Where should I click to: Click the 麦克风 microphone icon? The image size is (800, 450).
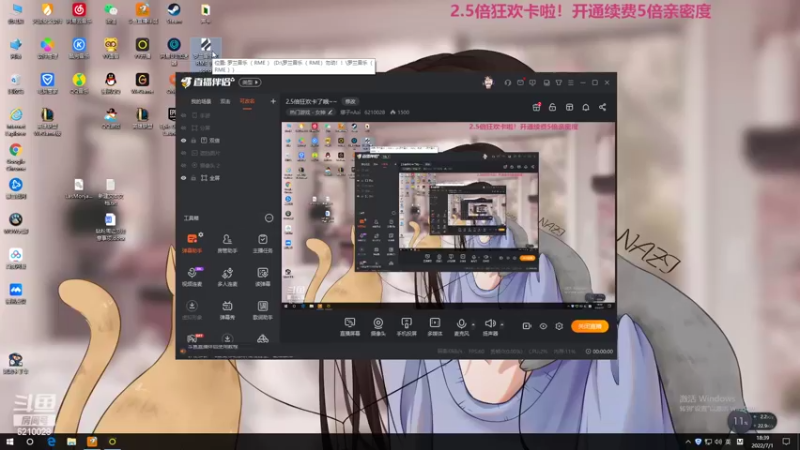pyautogui.click(x=461, y=323)
